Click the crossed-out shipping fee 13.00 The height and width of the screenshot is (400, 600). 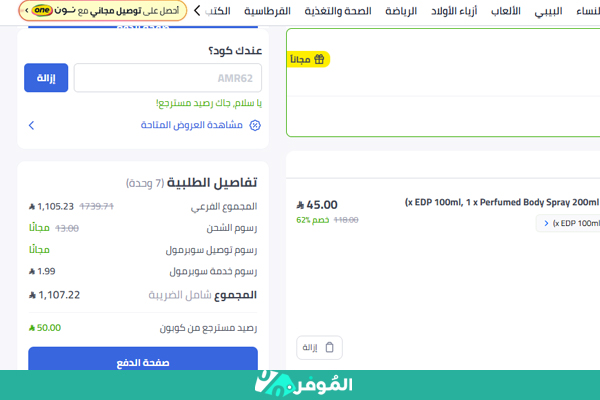point(67,229)
